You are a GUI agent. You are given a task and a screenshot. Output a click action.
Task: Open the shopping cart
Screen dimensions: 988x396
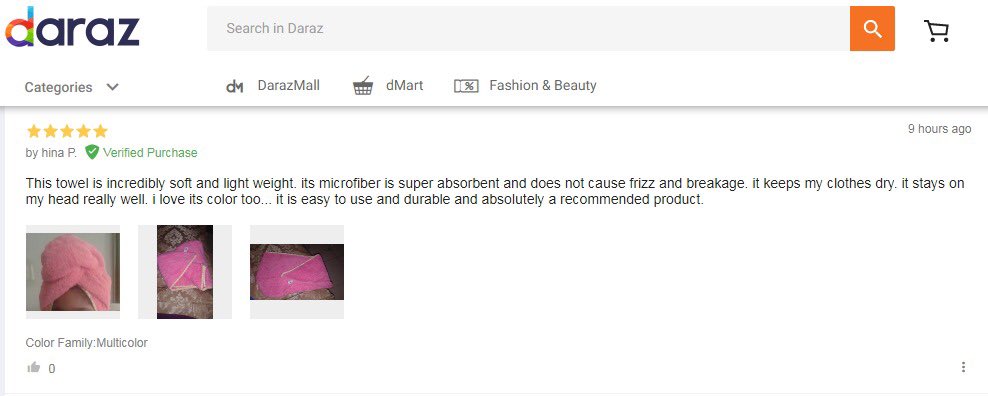[936, 30]
